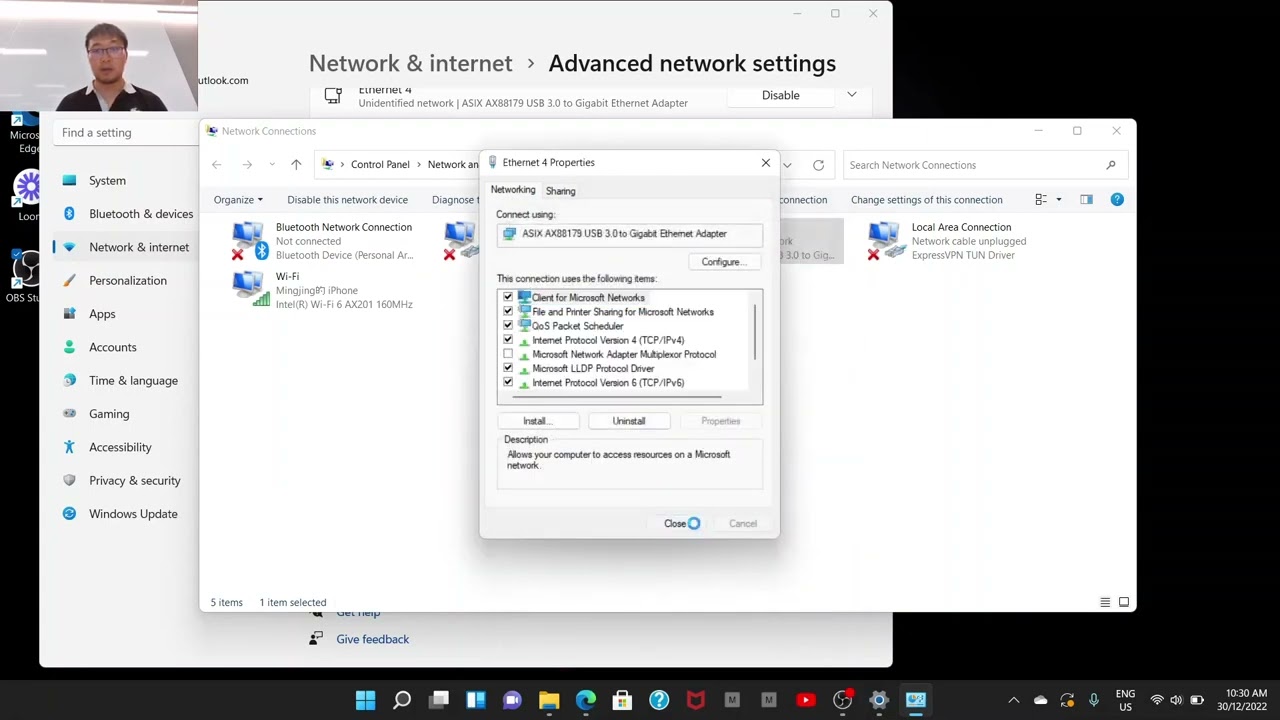Switch to large icons view in status bar
This screenshot has height=720, width=1280.
tap(1124, 602)
